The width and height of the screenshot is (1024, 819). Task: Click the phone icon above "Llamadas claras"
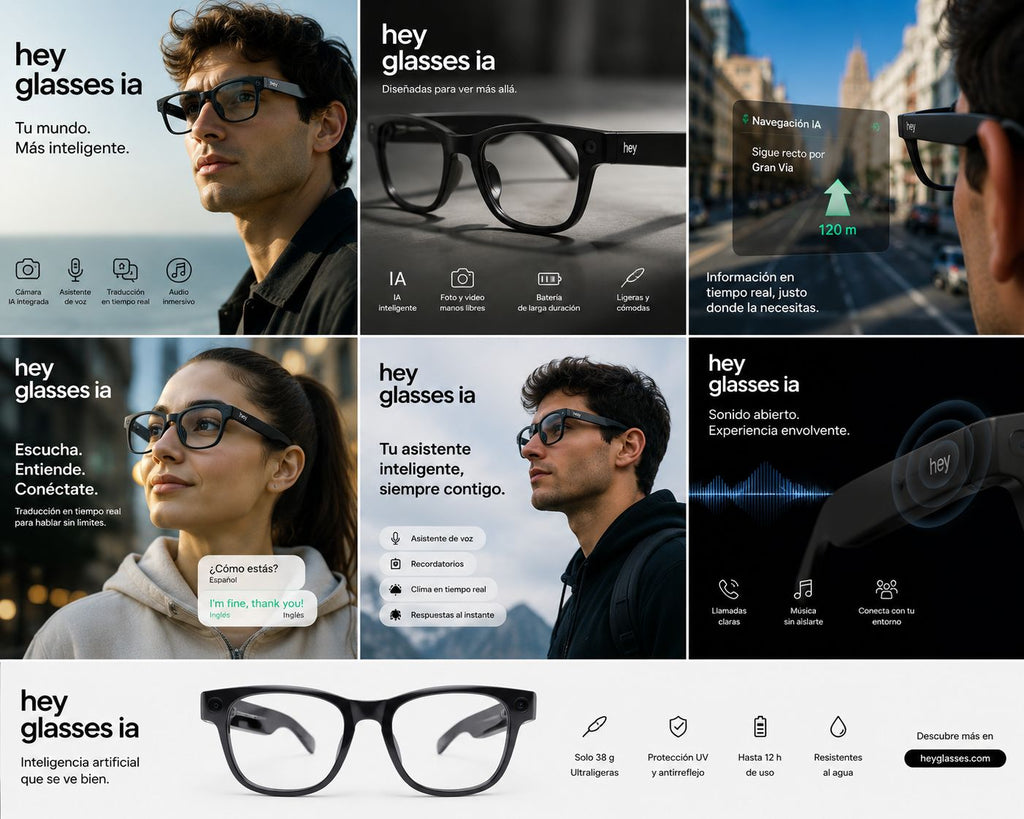(728, 588)
